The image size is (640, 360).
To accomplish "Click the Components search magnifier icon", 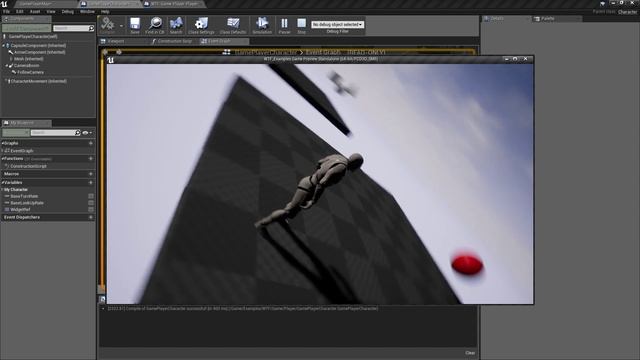I will 91,28.
